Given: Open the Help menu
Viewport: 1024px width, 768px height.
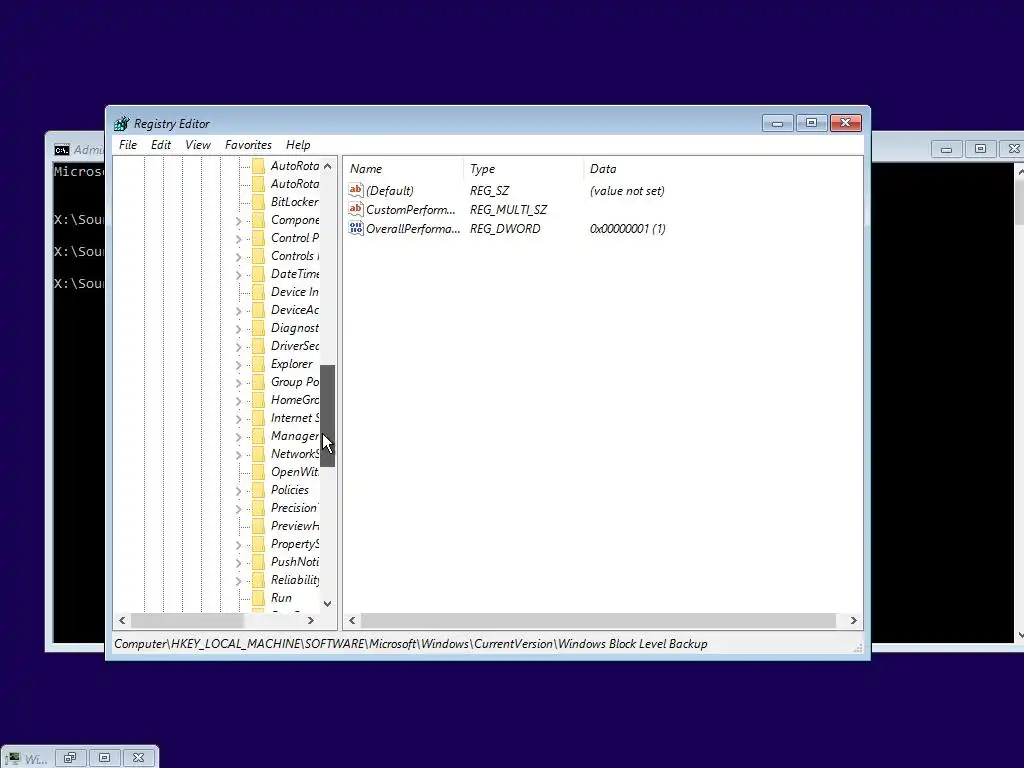Looking at the screenshot, I should point(298,145).
